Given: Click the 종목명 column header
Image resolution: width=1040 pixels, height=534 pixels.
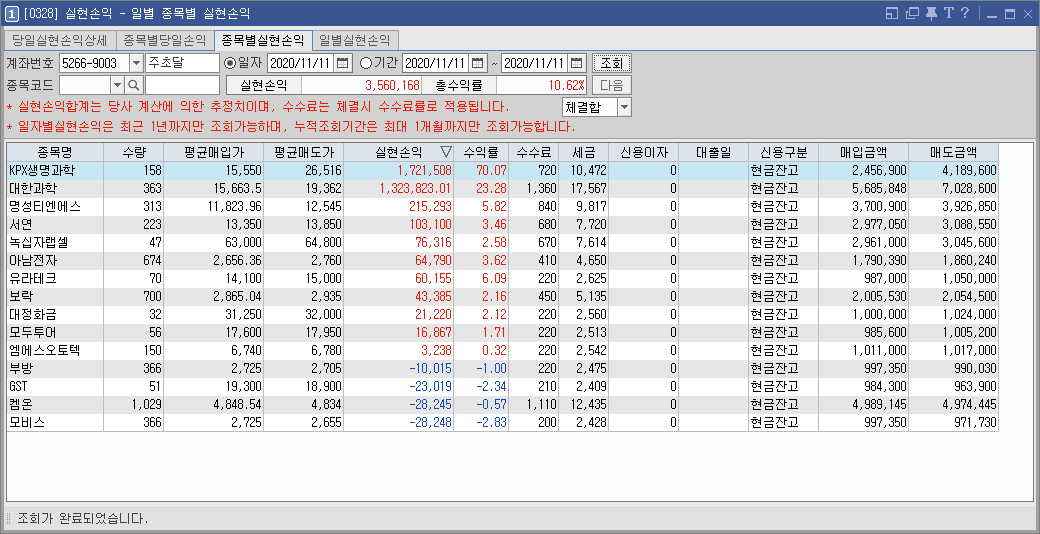Looking at the screenshot, I should [x=55, y=153].
